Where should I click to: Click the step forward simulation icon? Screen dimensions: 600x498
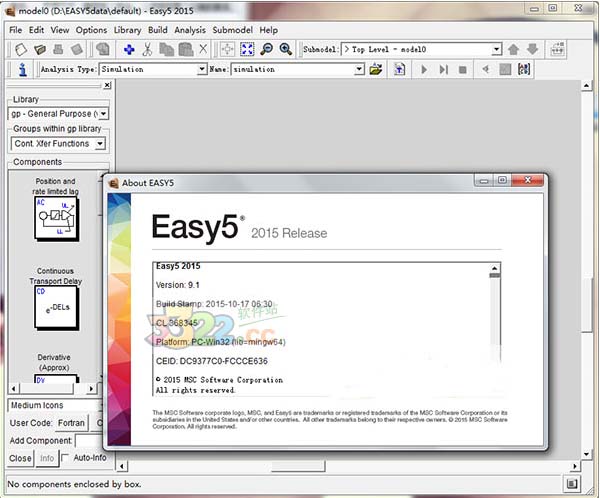[443, 70]
